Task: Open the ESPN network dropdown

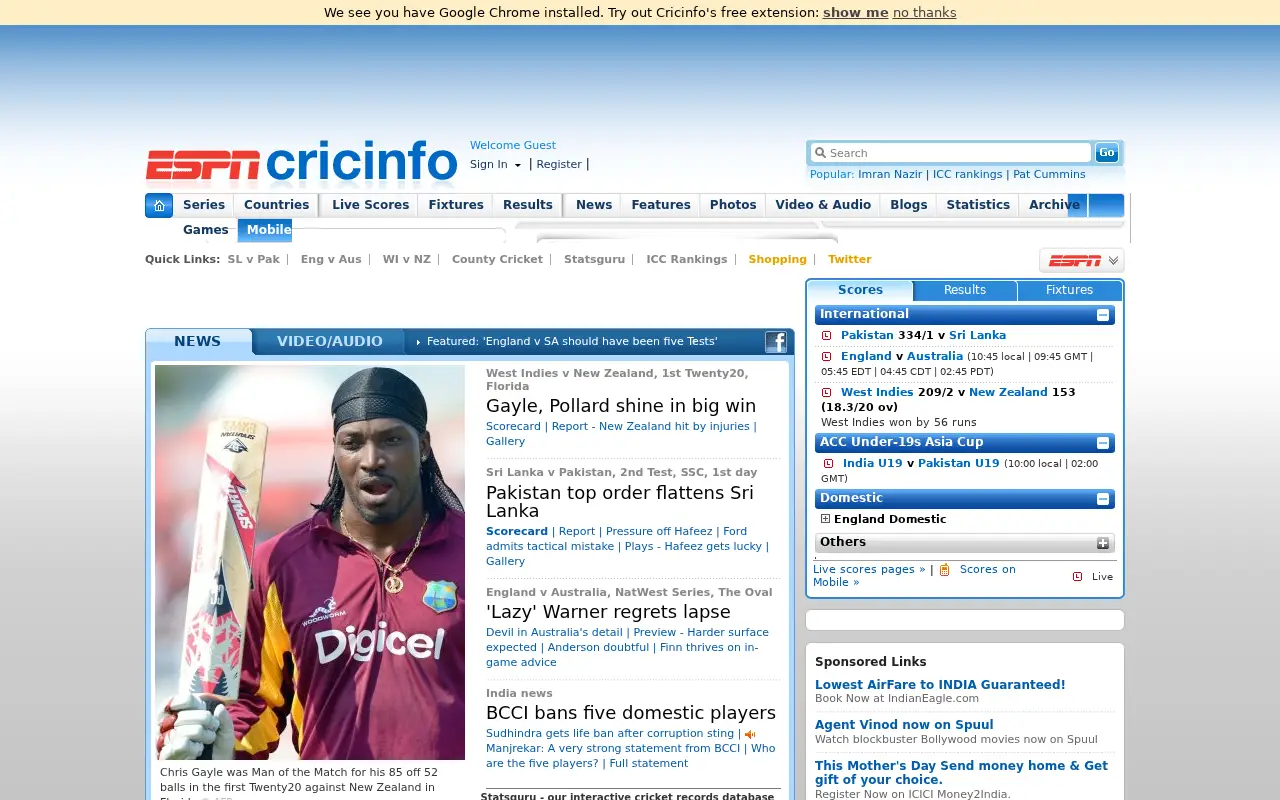Action: (x=1082, y=260)
